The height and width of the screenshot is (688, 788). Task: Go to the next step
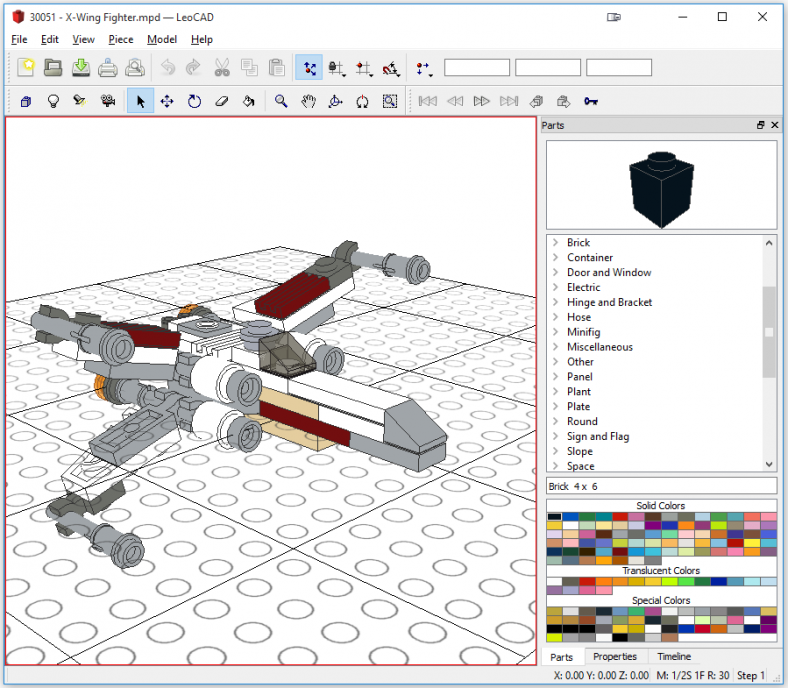(481, 102)
